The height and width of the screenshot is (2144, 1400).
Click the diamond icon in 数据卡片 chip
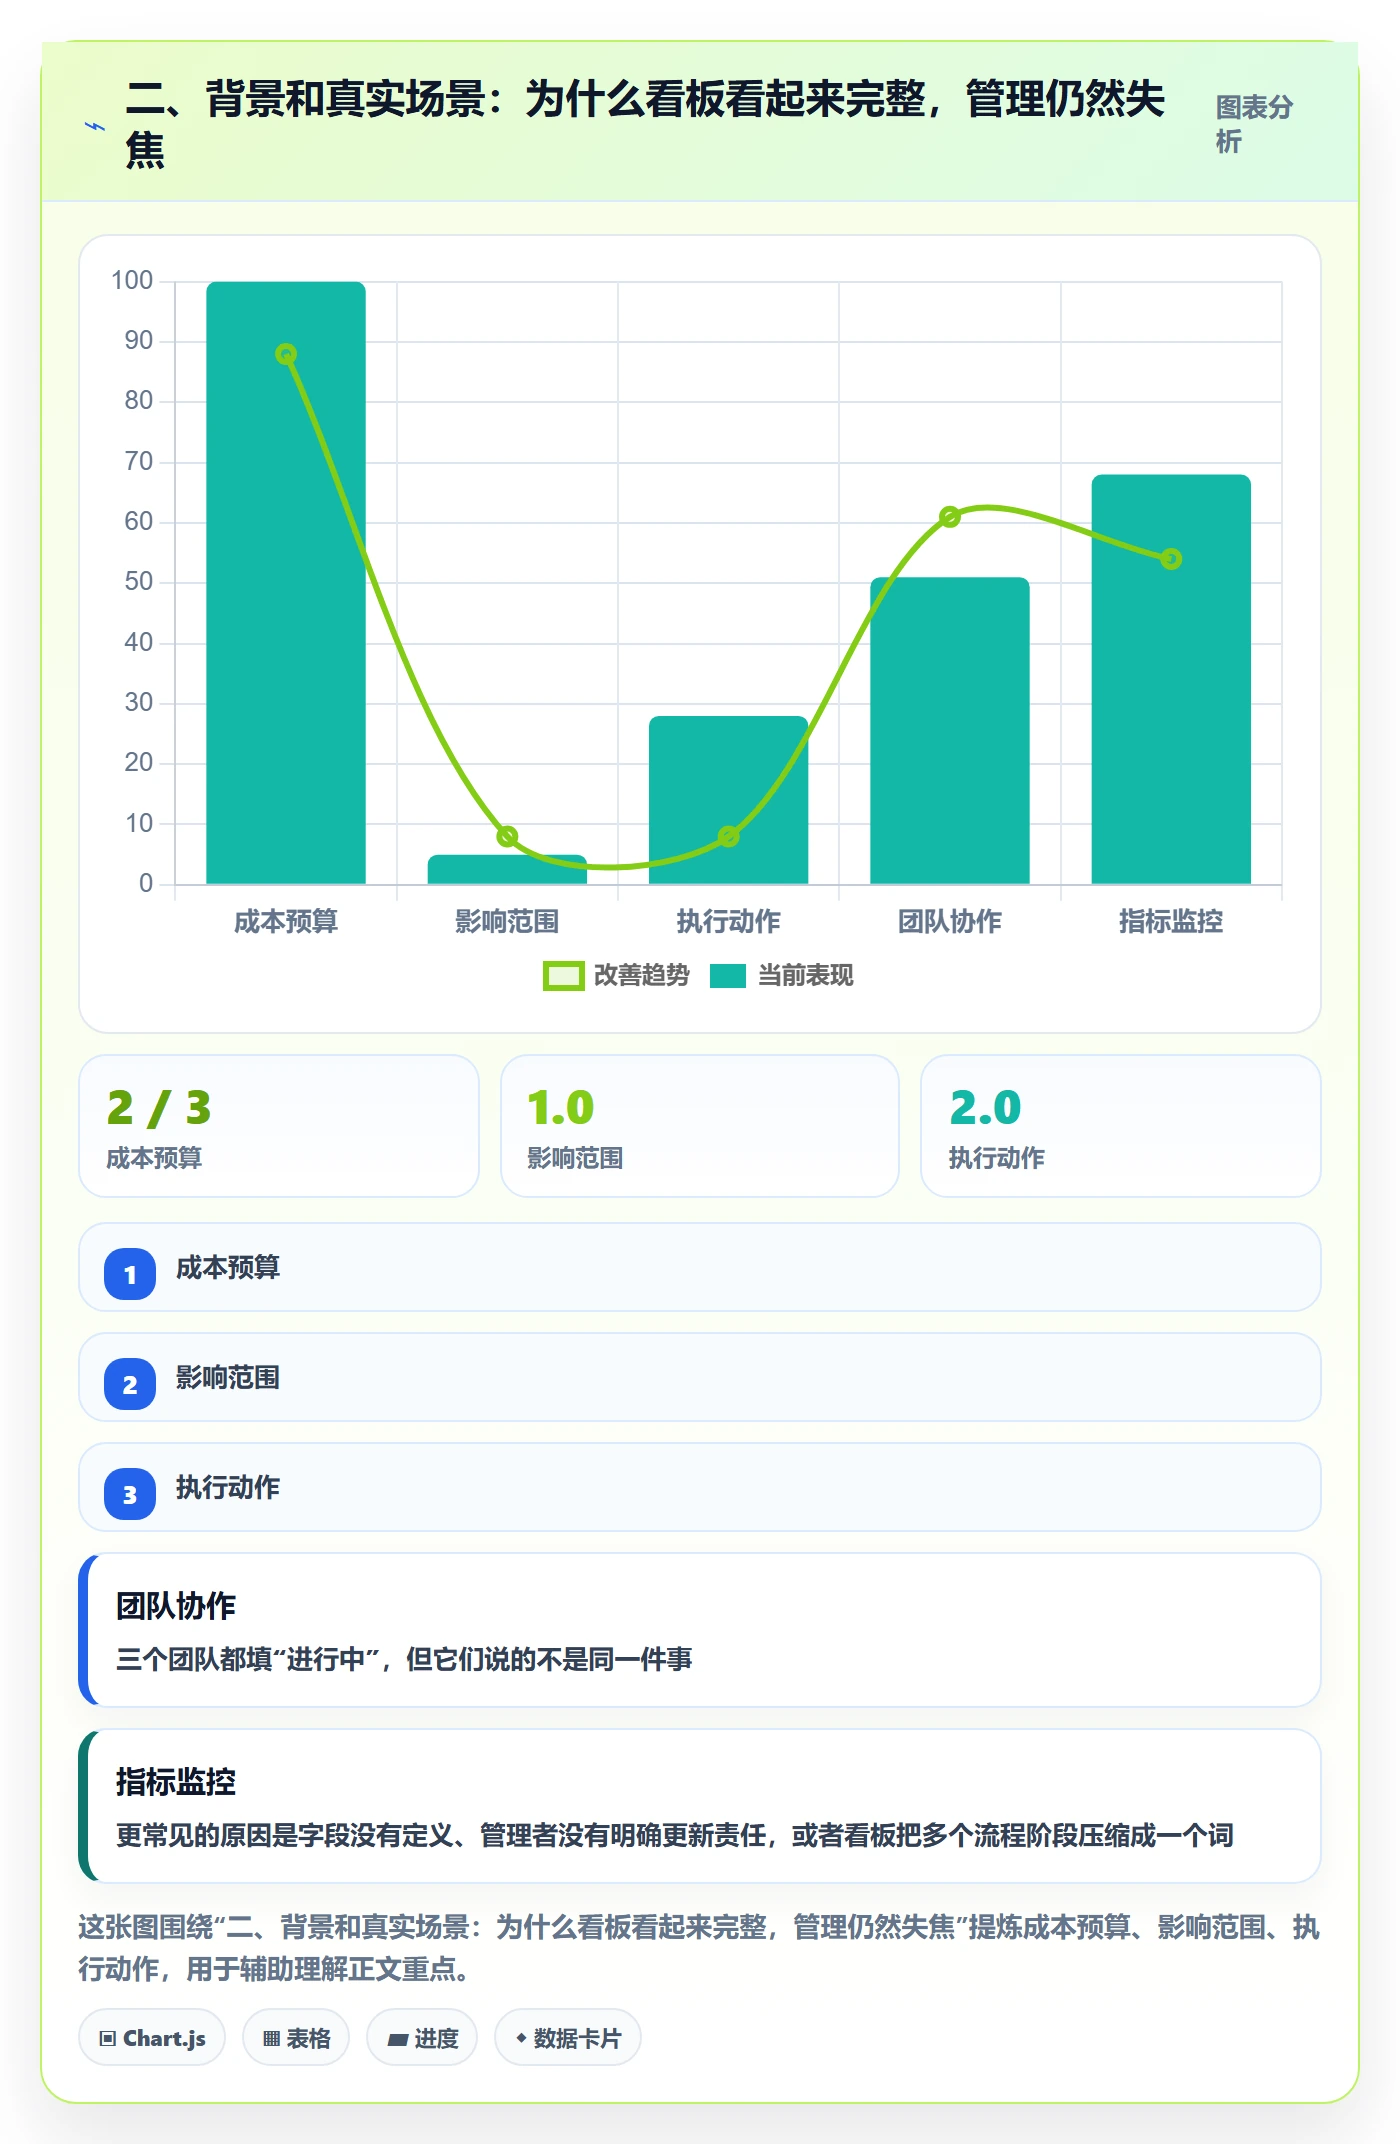(x=521, y=2038)
